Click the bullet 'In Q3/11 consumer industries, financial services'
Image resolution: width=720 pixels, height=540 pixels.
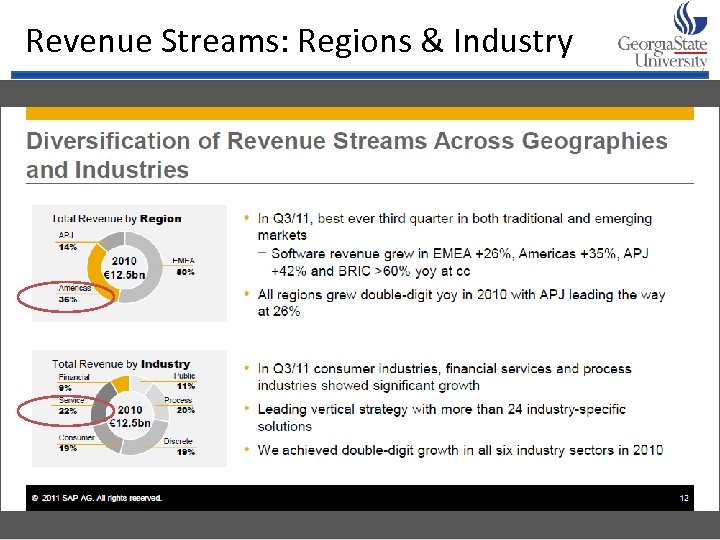point(444,377)
